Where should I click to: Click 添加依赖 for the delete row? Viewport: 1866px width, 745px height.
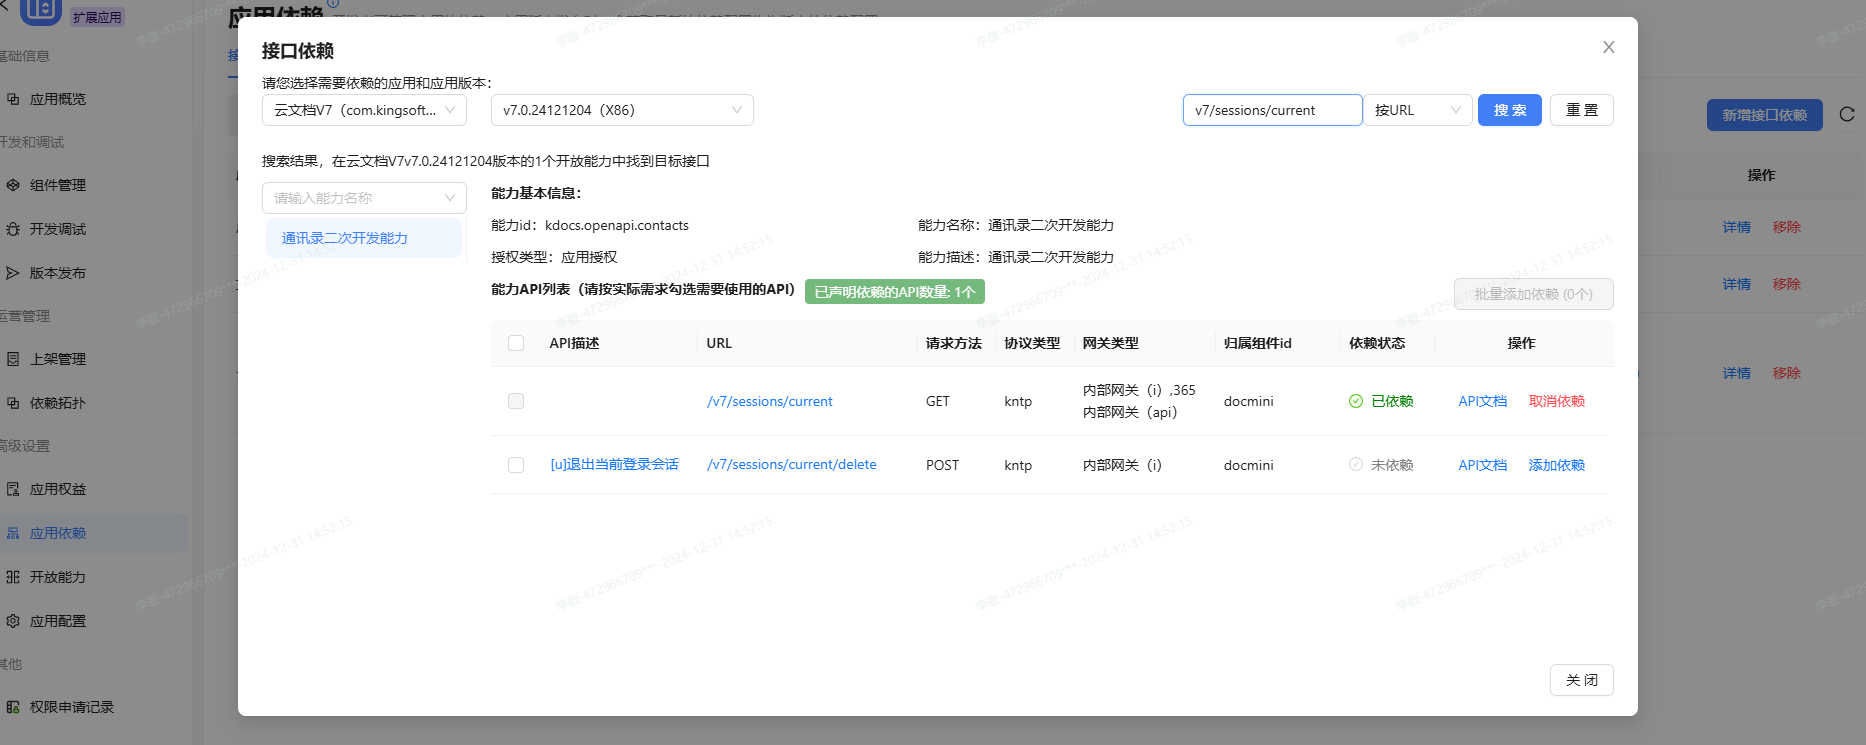pos(1557,465)
